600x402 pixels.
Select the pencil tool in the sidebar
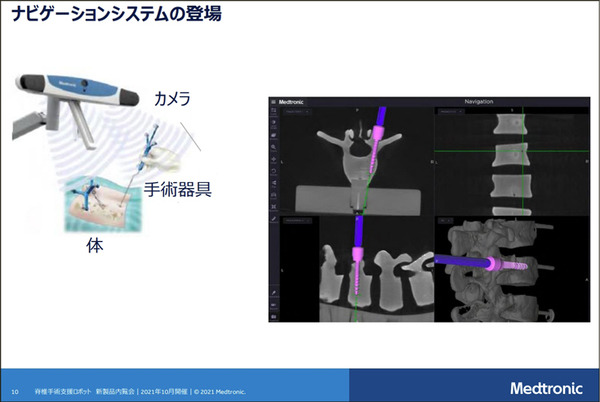point(275,218)
